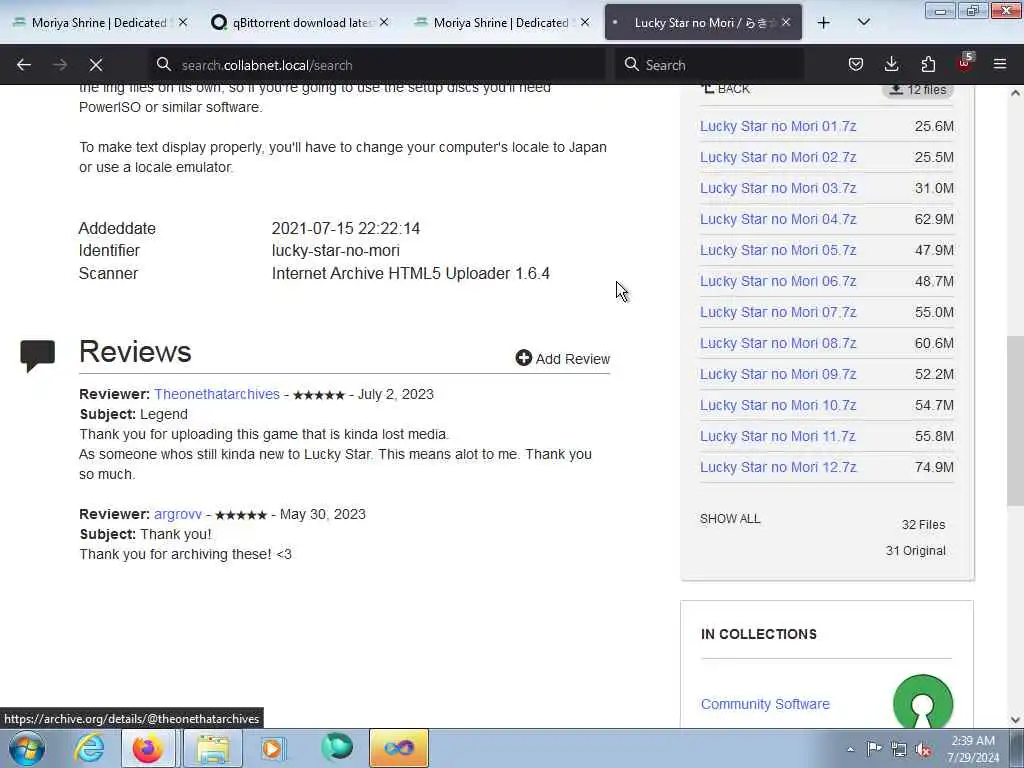Click scrollbar down arrow
The width and height of the screenshot is (1024, 768).
click(x=1015, y=720)
